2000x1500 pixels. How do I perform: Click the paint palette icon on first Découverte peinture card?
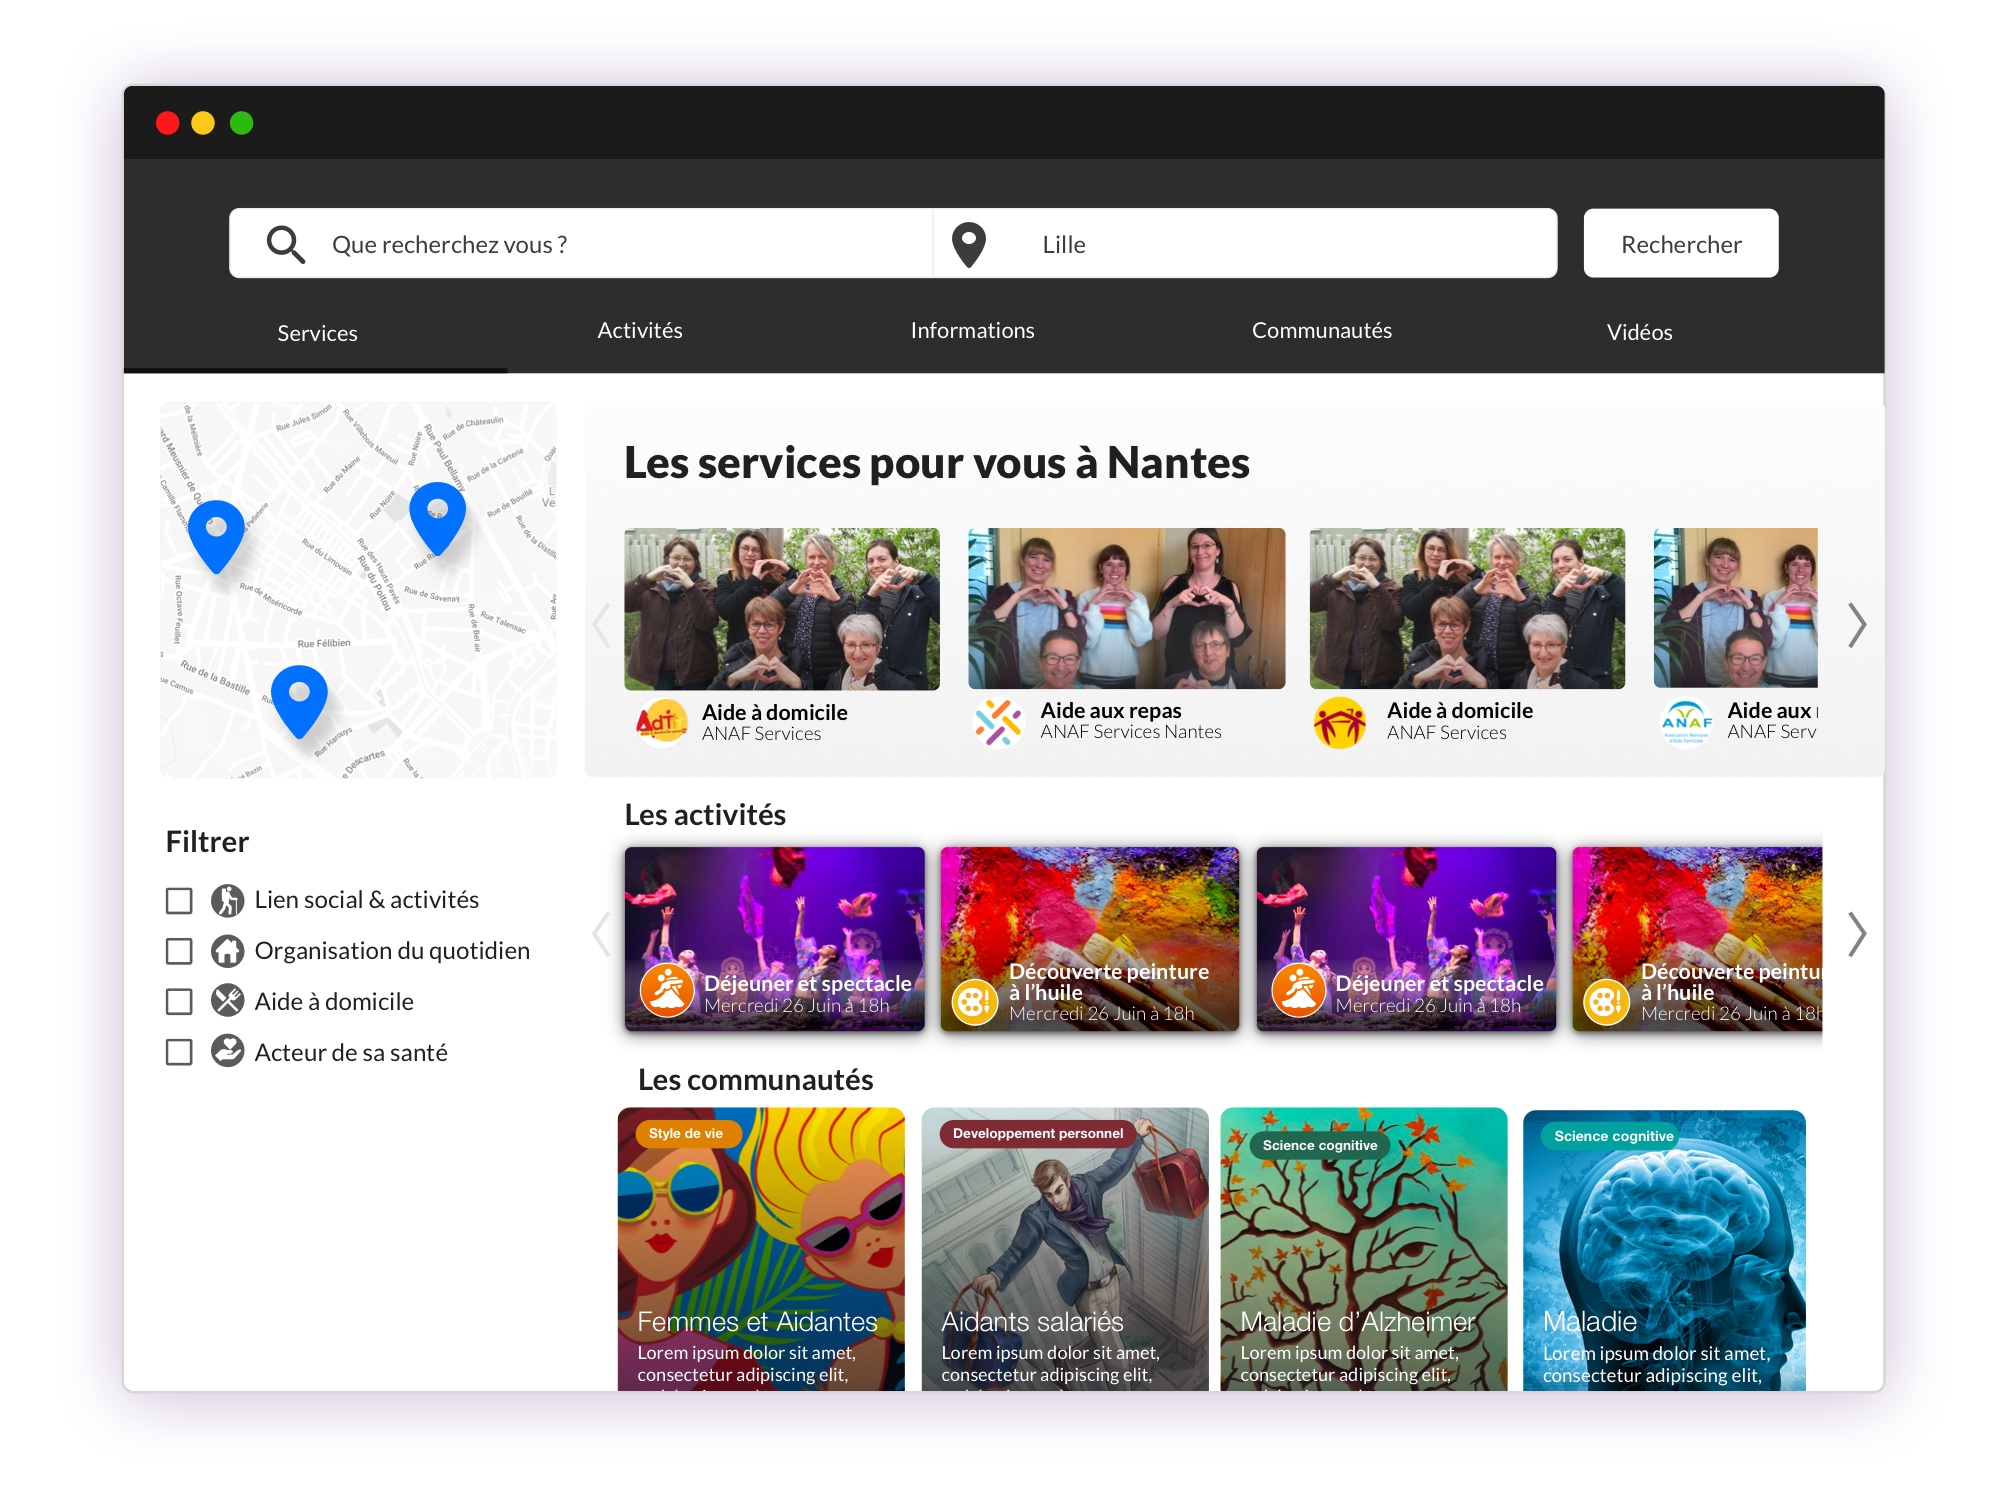click(974, 1001)
